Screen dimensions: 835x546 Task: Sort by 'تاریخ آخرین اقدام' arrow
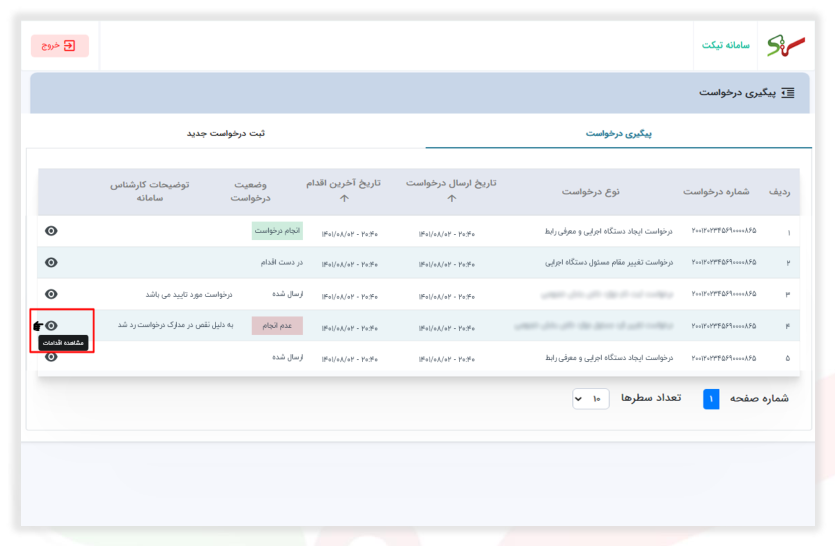[344, 199]
